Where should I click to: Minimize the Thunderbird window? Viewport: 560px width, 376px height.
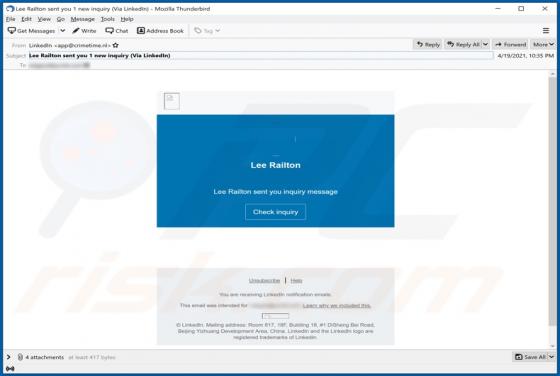[498, 9]
